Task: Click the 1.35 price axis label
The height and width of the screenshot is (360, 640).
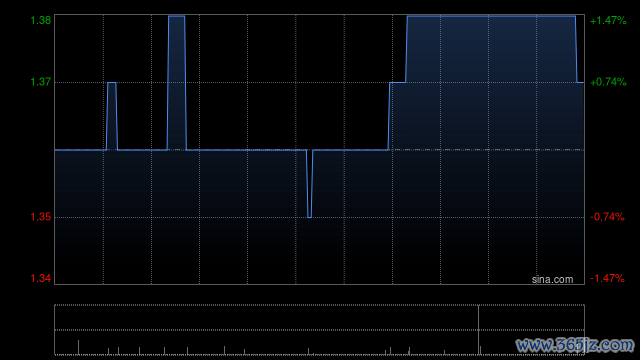Action: coord(41,217)
